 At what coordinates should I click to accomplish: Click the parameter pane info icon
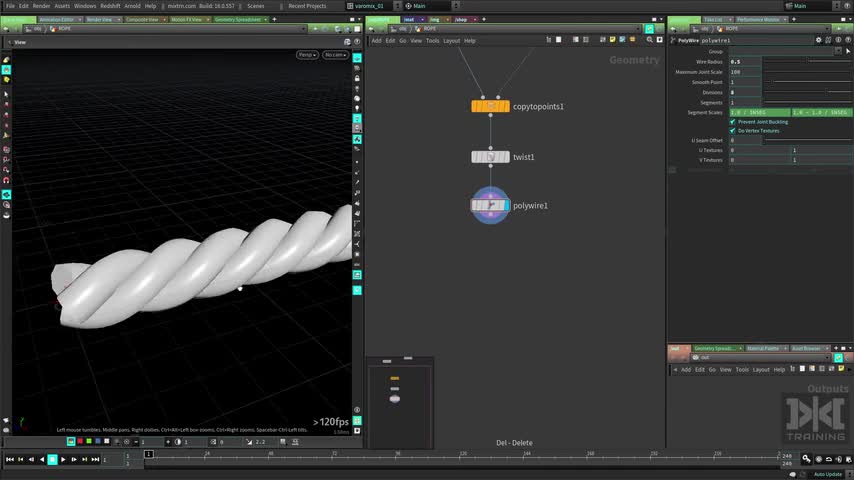[x=839, y=40]
